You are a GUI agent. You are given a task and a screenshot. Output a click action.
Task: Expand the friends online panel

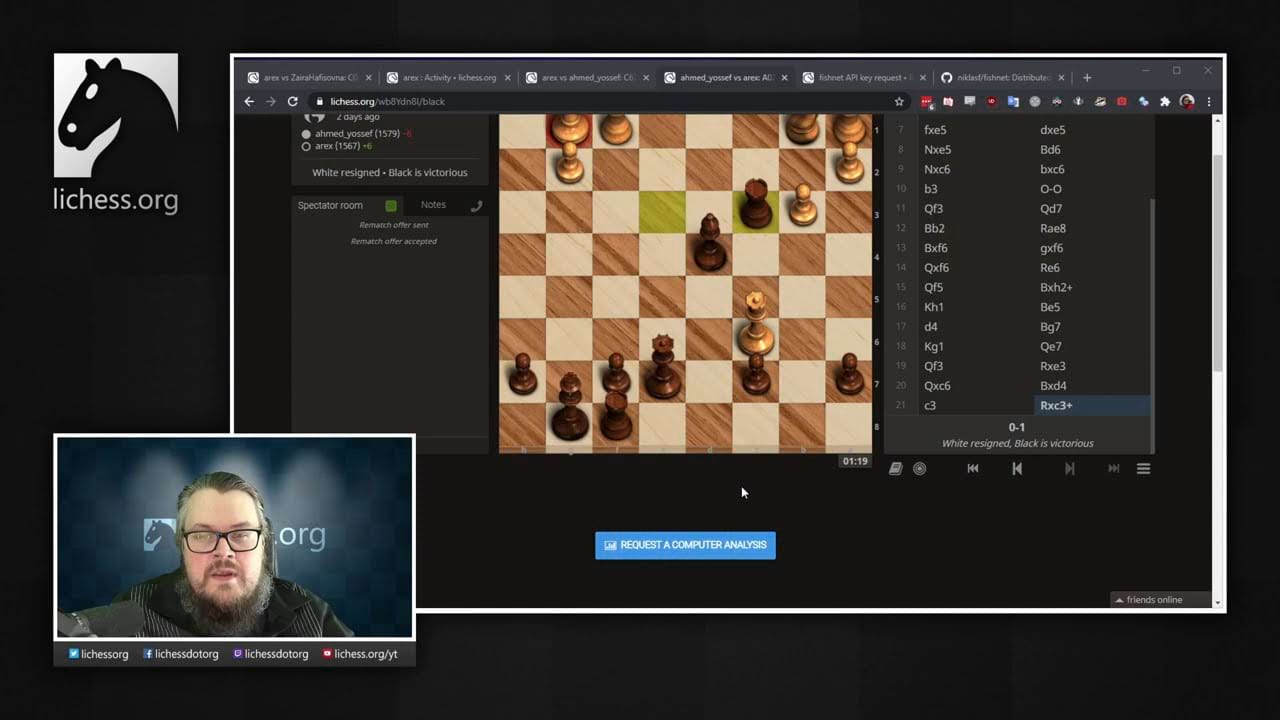(1149, 600)
